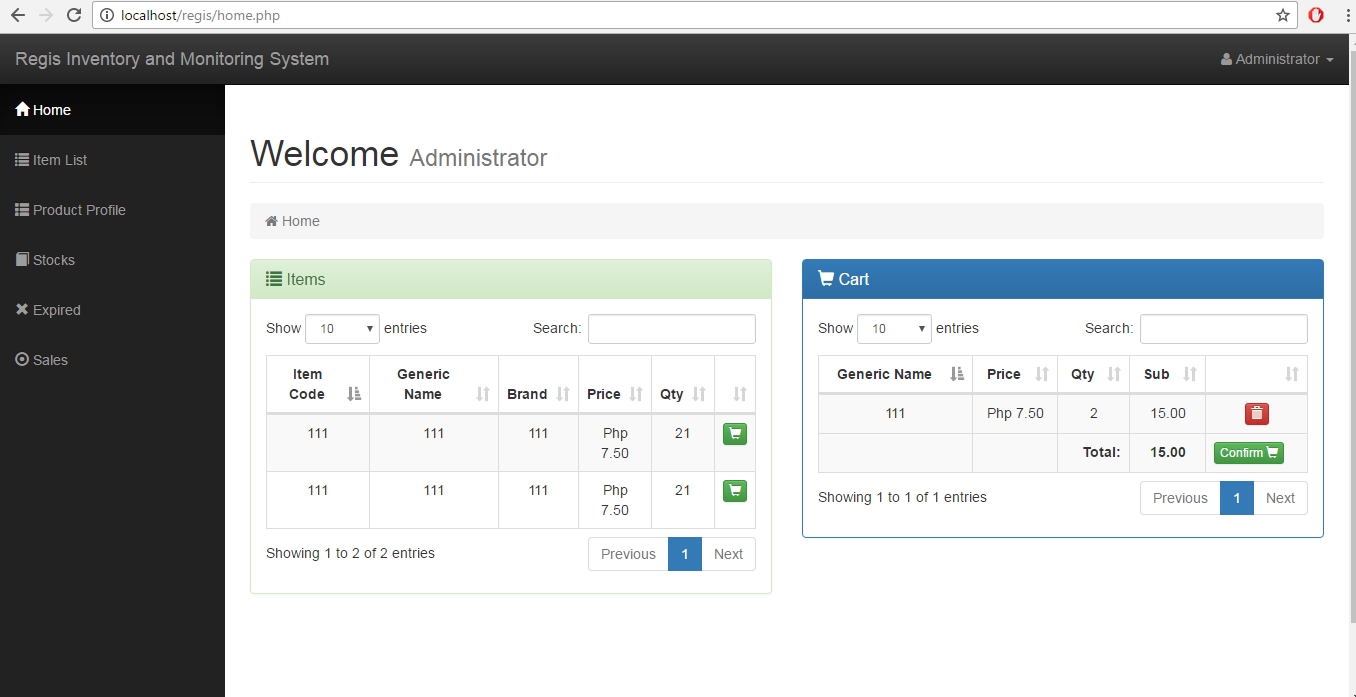The image size is (1356, 697).
Task: Sort Items table by Generic Name
Action: click(x=434, y=384)
